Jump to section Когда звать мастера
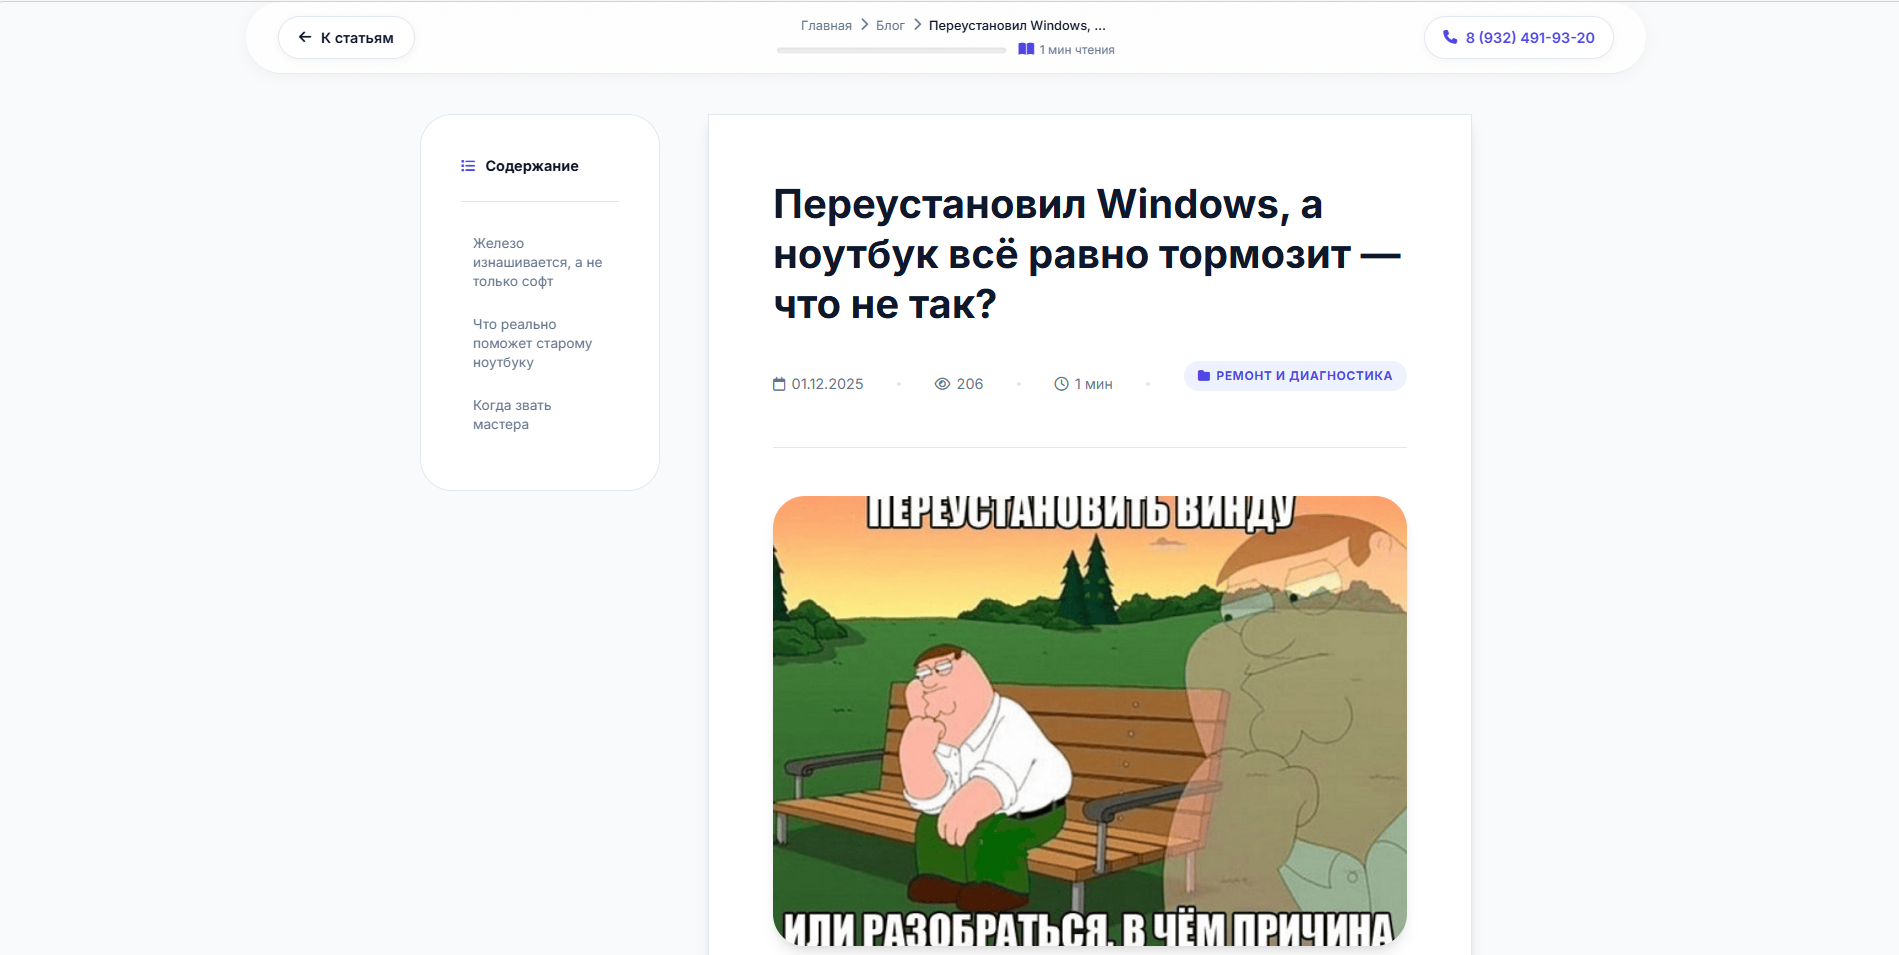 512,415
